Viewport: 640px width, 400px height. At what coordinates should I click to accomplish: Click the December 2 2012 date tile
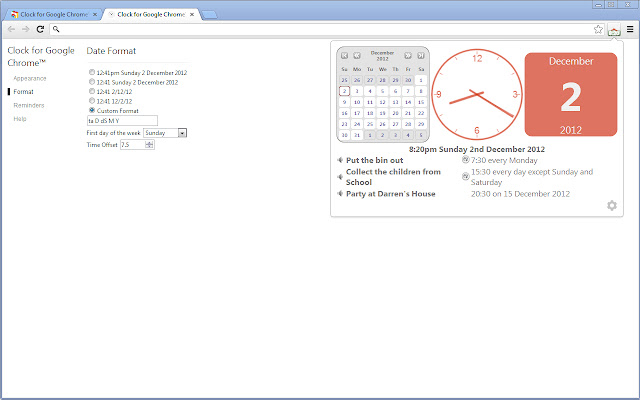tap(571, 95)
